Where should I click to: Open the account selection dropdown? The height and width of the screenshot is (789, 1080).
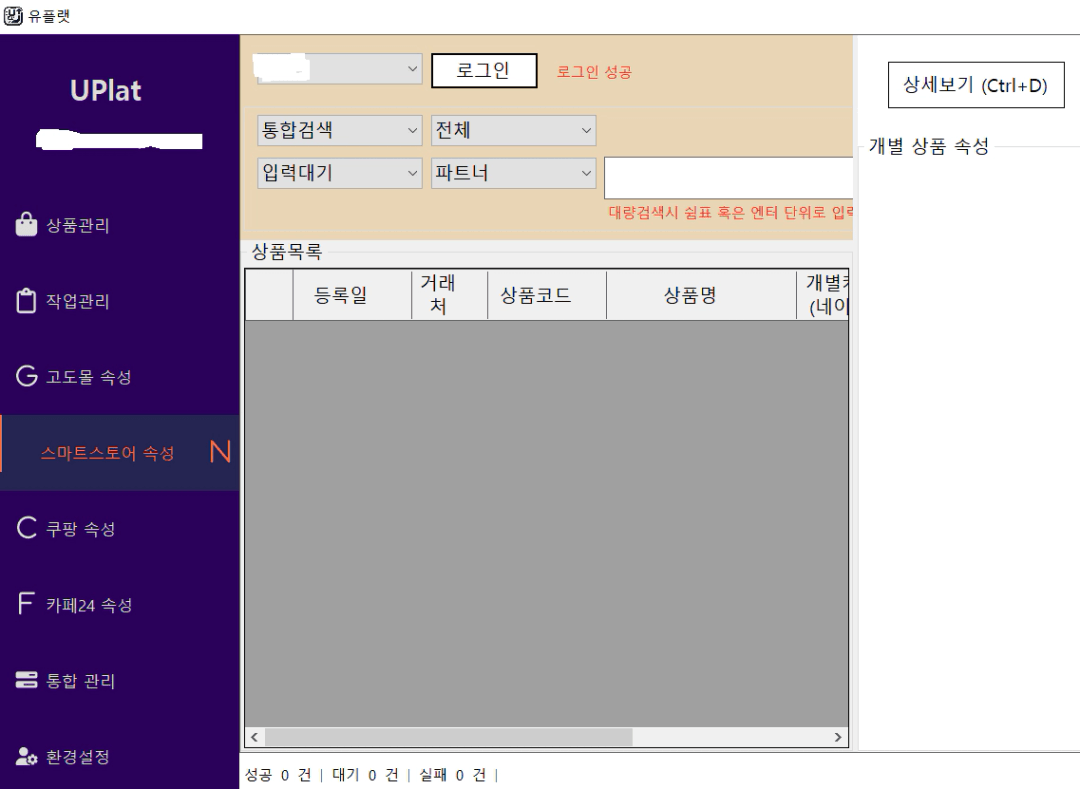pos(339,69)
